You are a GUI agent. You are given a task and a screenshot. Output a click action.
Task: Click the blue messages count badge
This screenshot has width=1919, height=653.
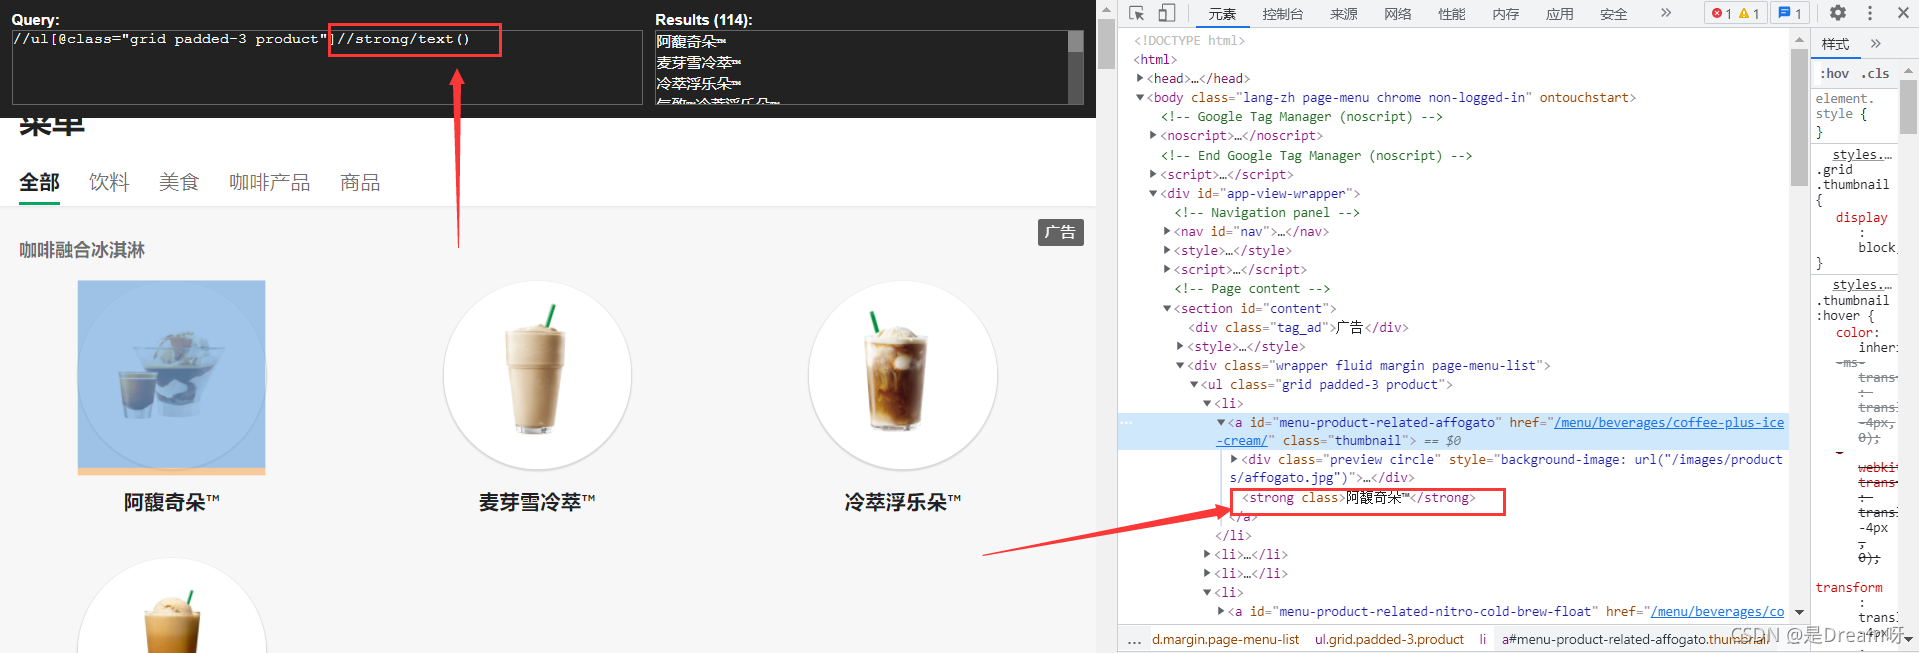click(1789, 13)
